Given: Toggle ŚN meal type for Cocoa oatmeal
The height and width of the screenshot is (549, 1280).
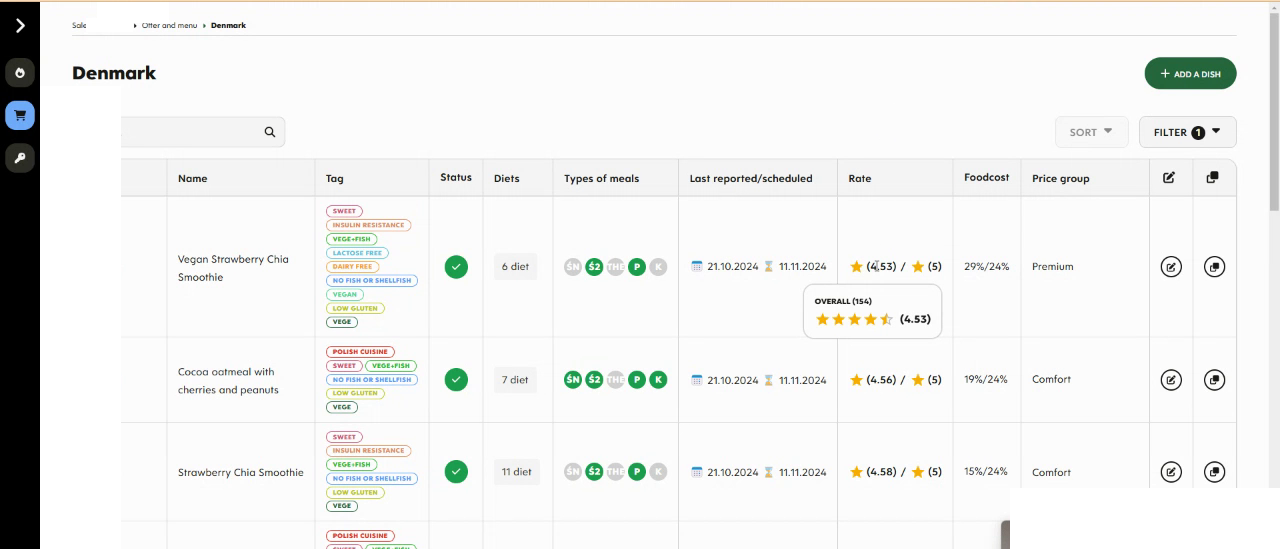Looking at the screenshot, I should tap(573, 380).
